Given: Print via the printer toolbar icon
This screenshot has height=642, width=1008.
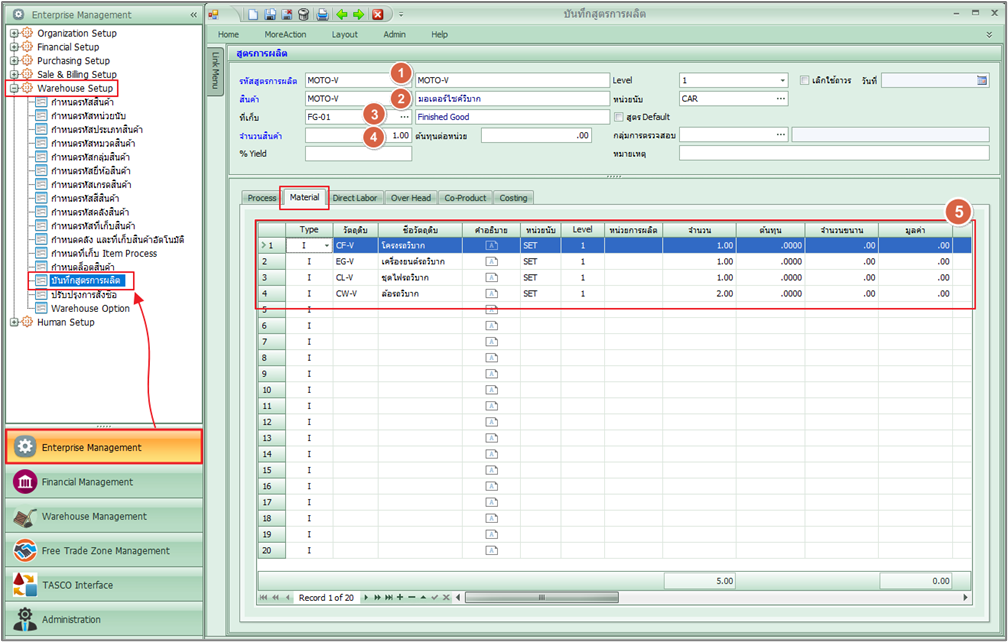Looking at the screenshot, I should click(x=323, y=13).
